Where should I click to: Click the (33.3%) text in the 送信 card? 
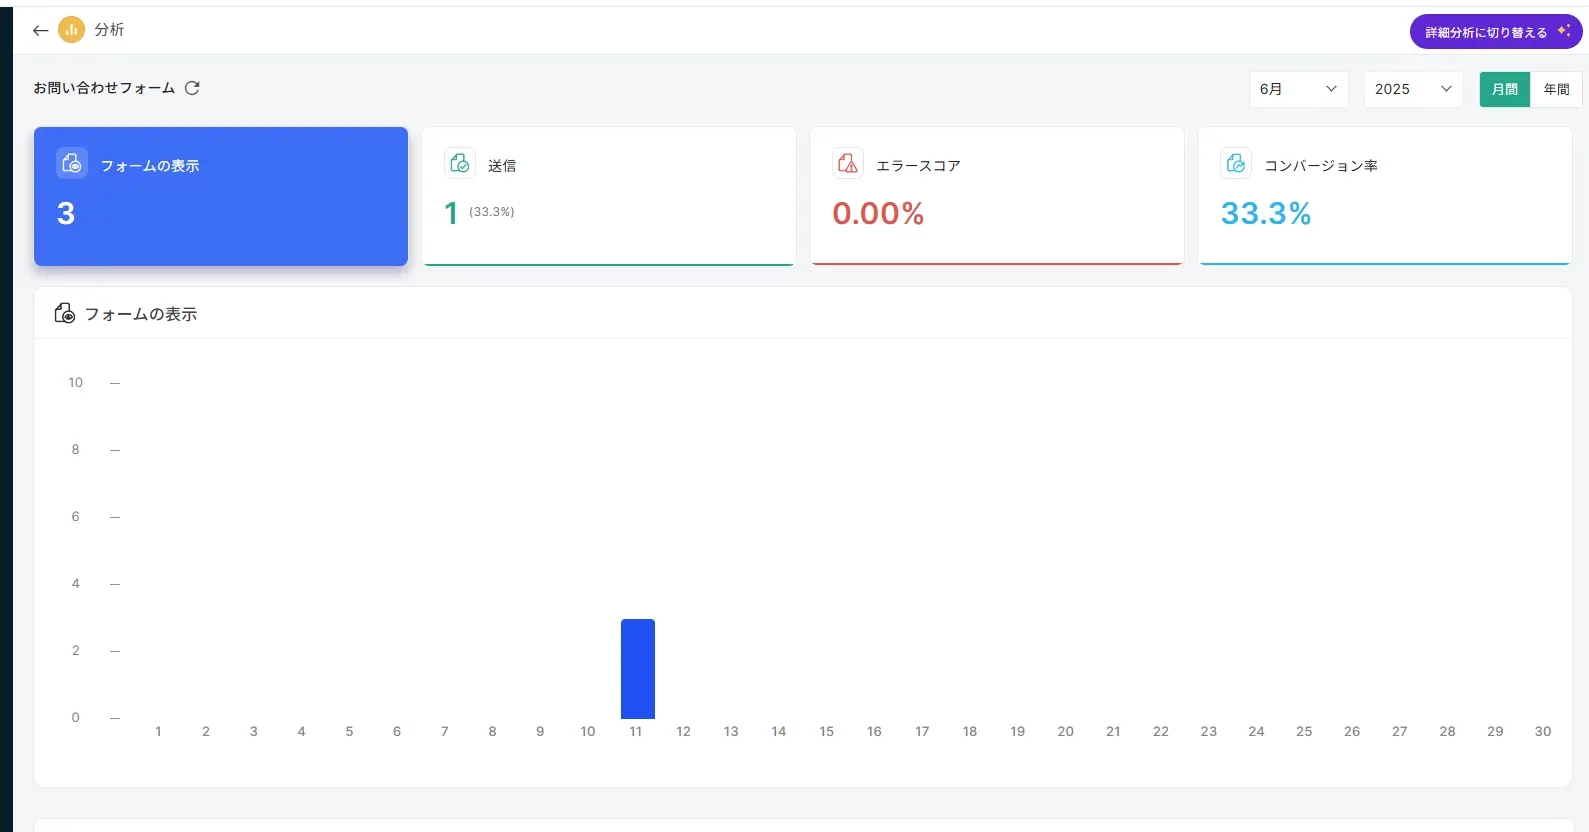point(492,212)
